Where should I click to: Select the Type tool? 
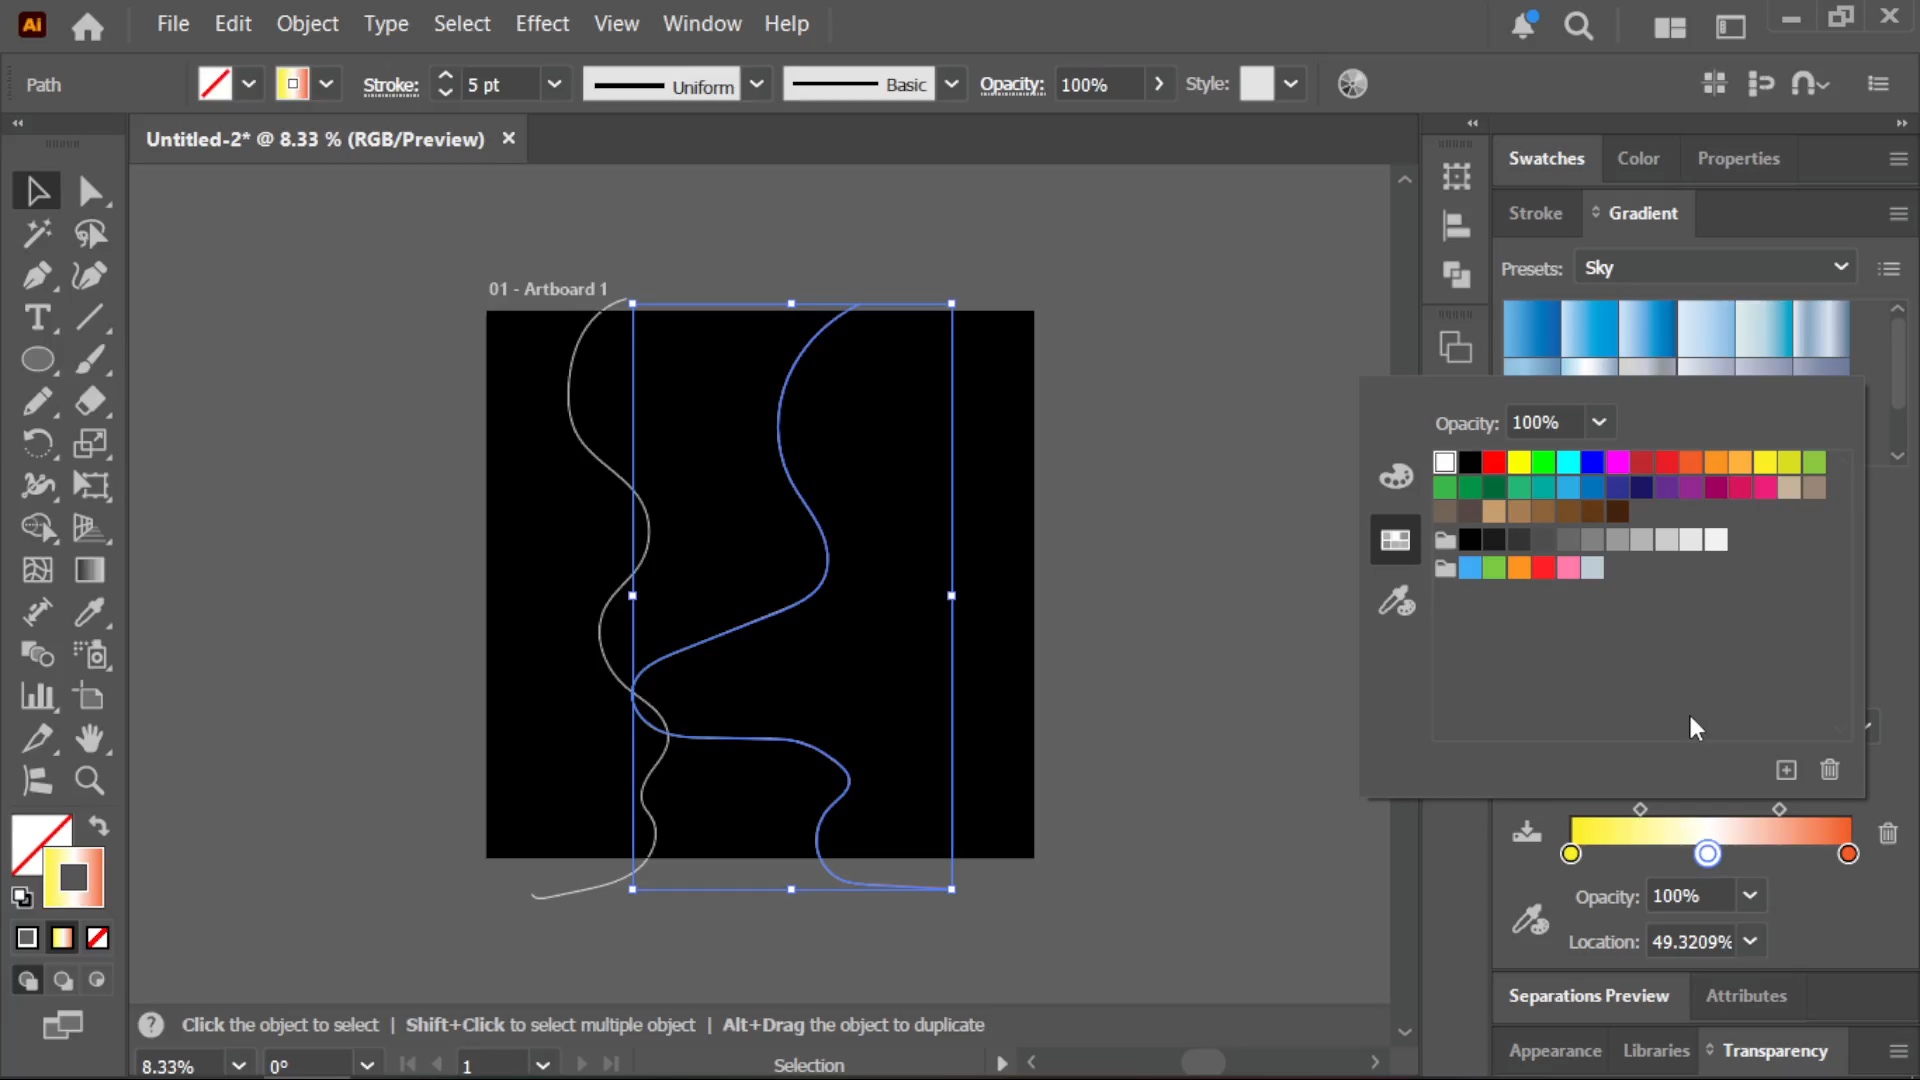coord(37,318)
